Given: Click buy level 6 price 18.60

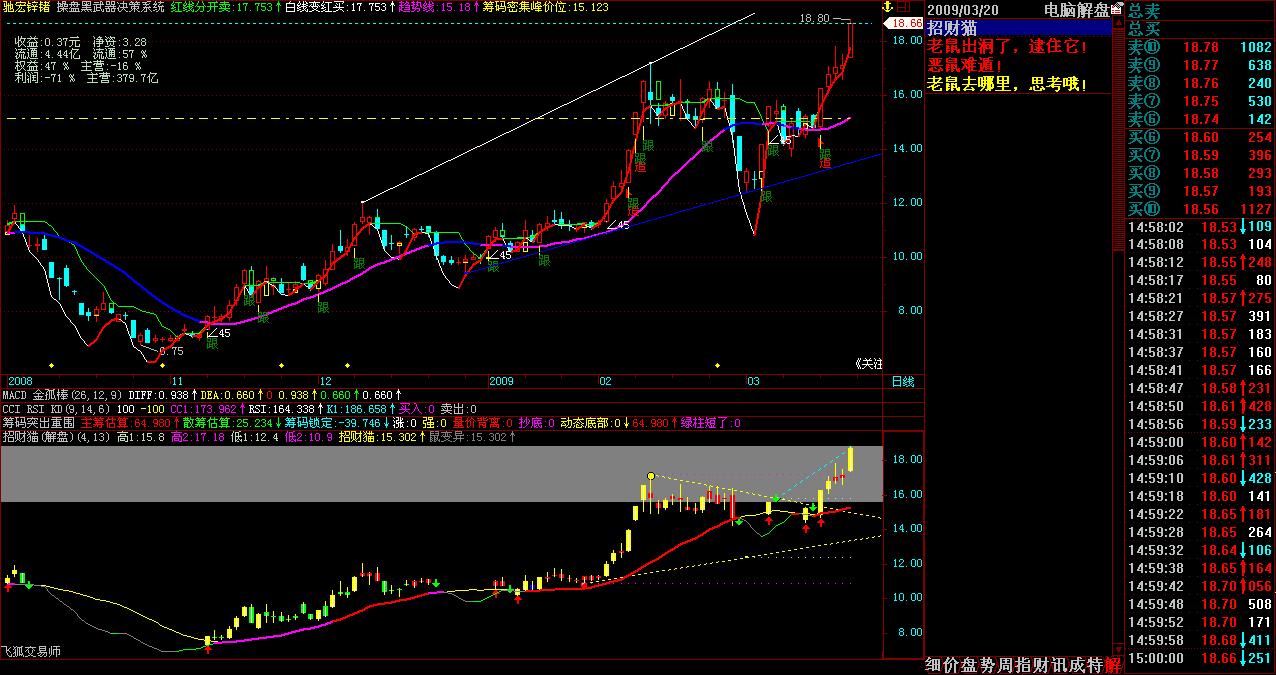Looking at the screenshot, I should point(1201,137).
